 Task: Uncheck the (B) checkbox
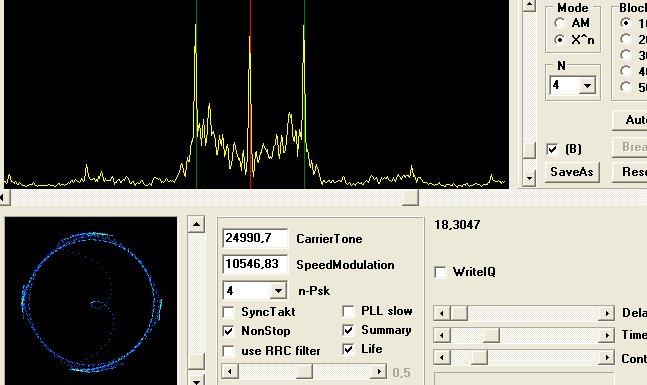click(x=552, y=149)
